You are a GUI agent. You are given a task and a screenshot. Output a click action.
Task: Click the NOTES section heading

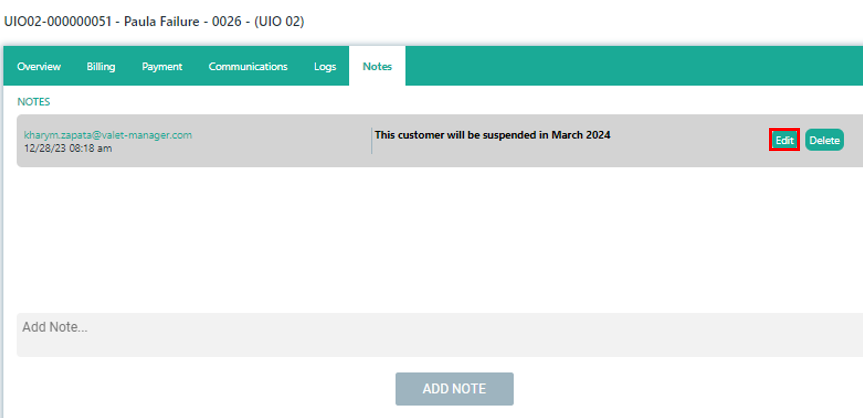coord(33,101)
